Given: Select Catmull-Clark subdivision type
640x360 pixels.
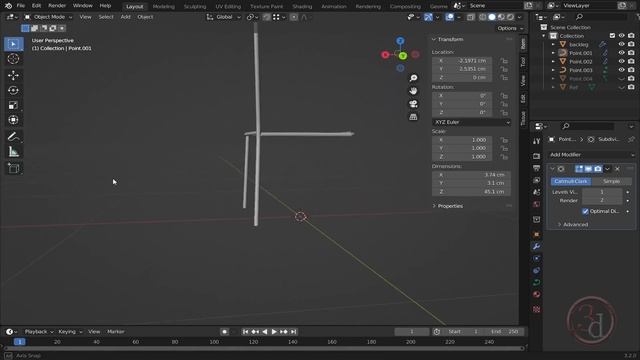Looking at the screenshot, I should [x=570, y=181].
